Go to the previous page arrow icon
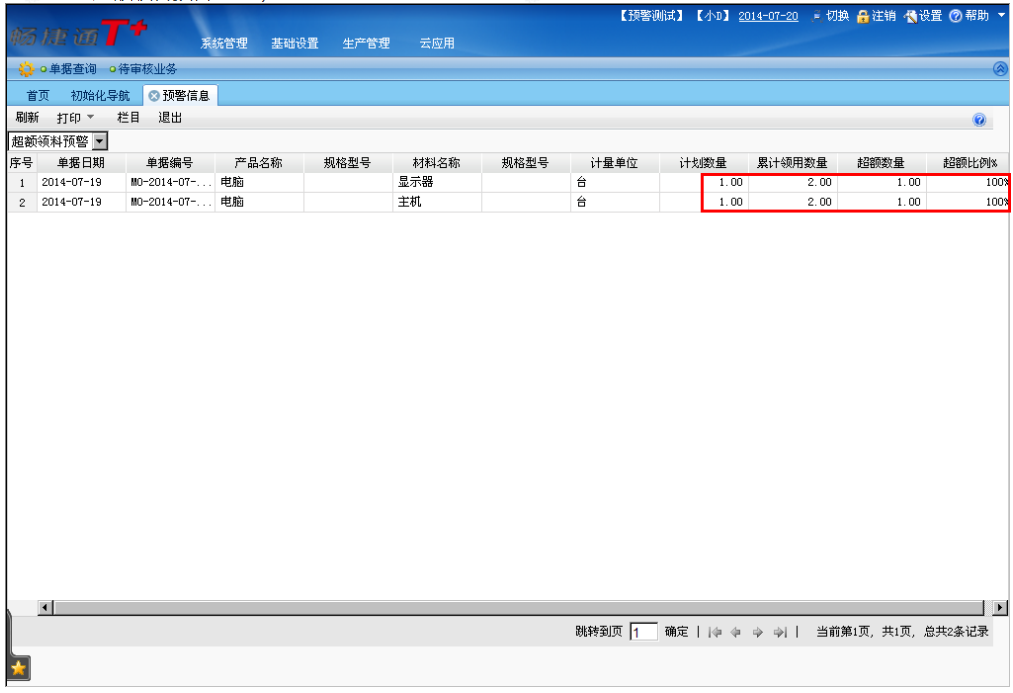The width and height of the screenshot is (1013, 693). click(736, 632)
